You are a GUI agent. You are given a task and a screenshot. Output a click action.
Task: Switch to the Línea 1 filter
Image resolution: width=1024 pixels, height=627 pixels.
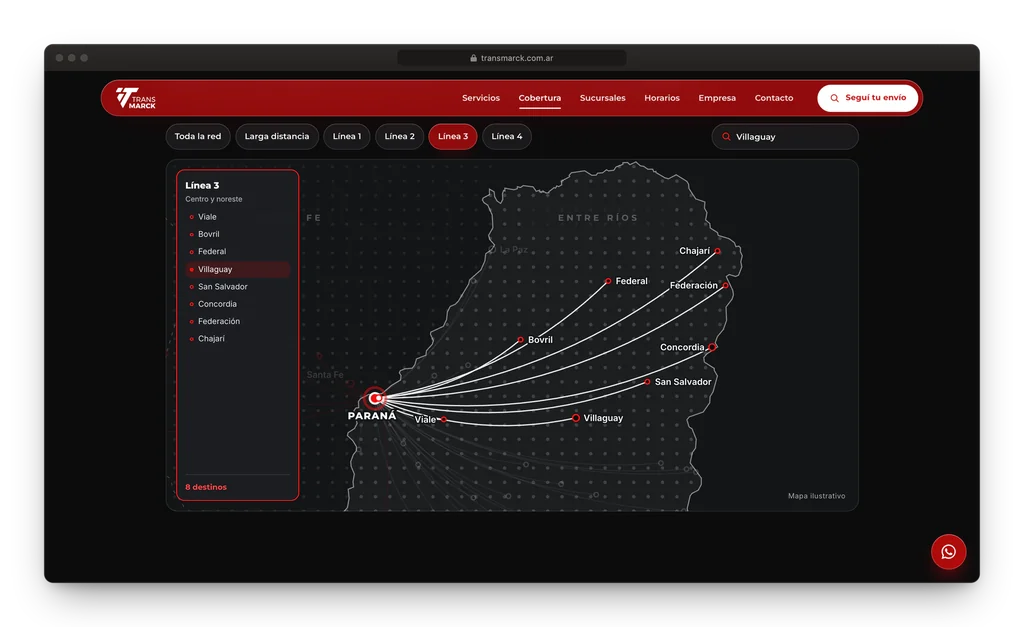pos(347,137)
